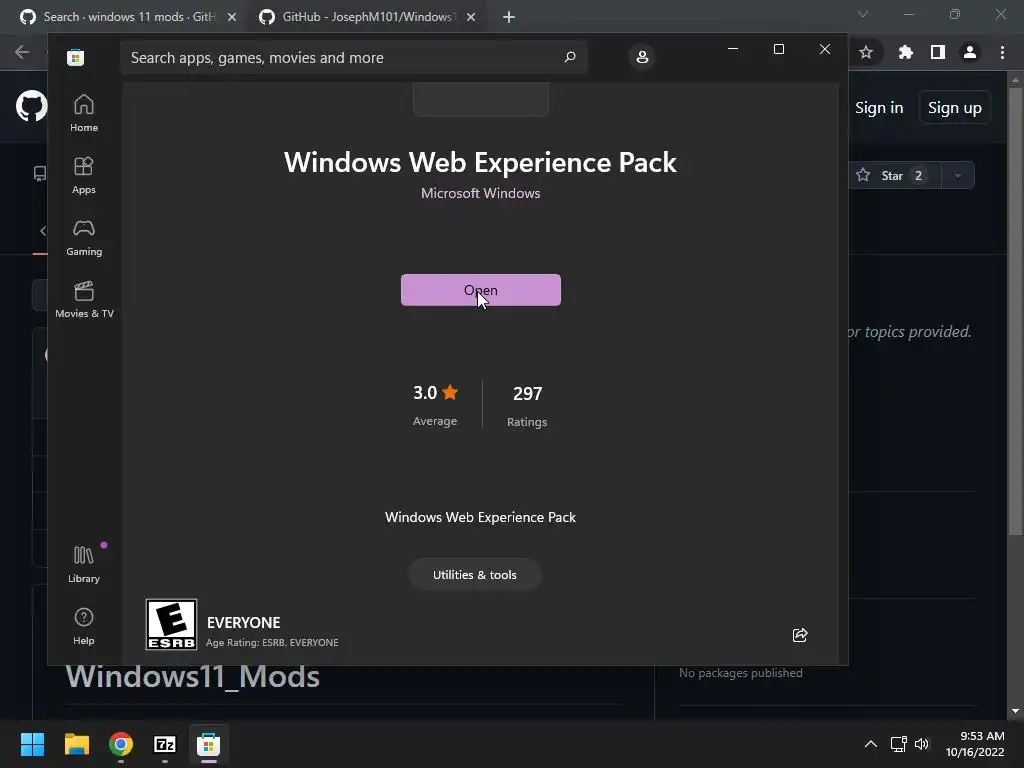Star the GitHub repository
Image resolution: width=1024 pixels, height=768 pixels.
tap(895, 175)
